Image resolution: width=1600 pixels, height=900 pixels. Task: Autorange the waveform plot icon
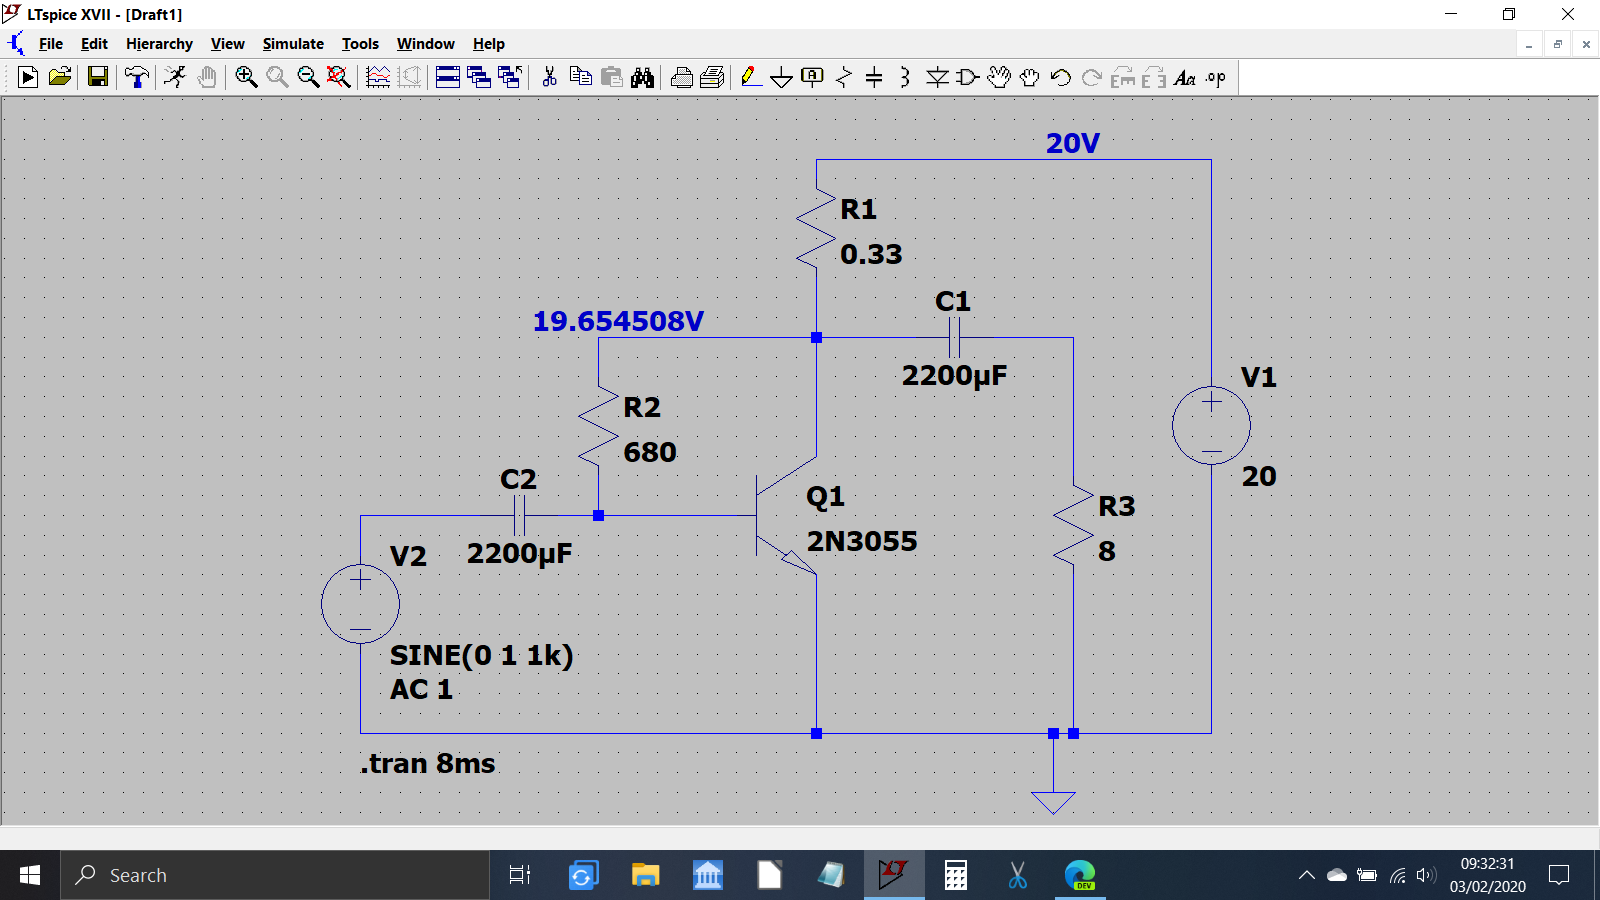pyautogui.click(x=378, y=77)
